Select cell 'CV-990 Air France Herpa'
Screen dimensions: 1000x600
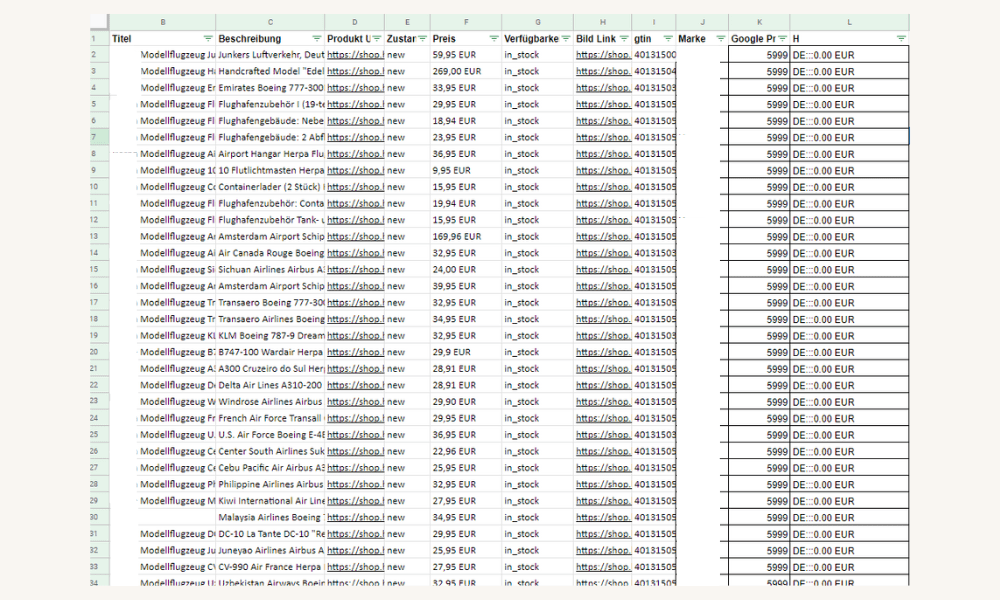pos(270,567)
